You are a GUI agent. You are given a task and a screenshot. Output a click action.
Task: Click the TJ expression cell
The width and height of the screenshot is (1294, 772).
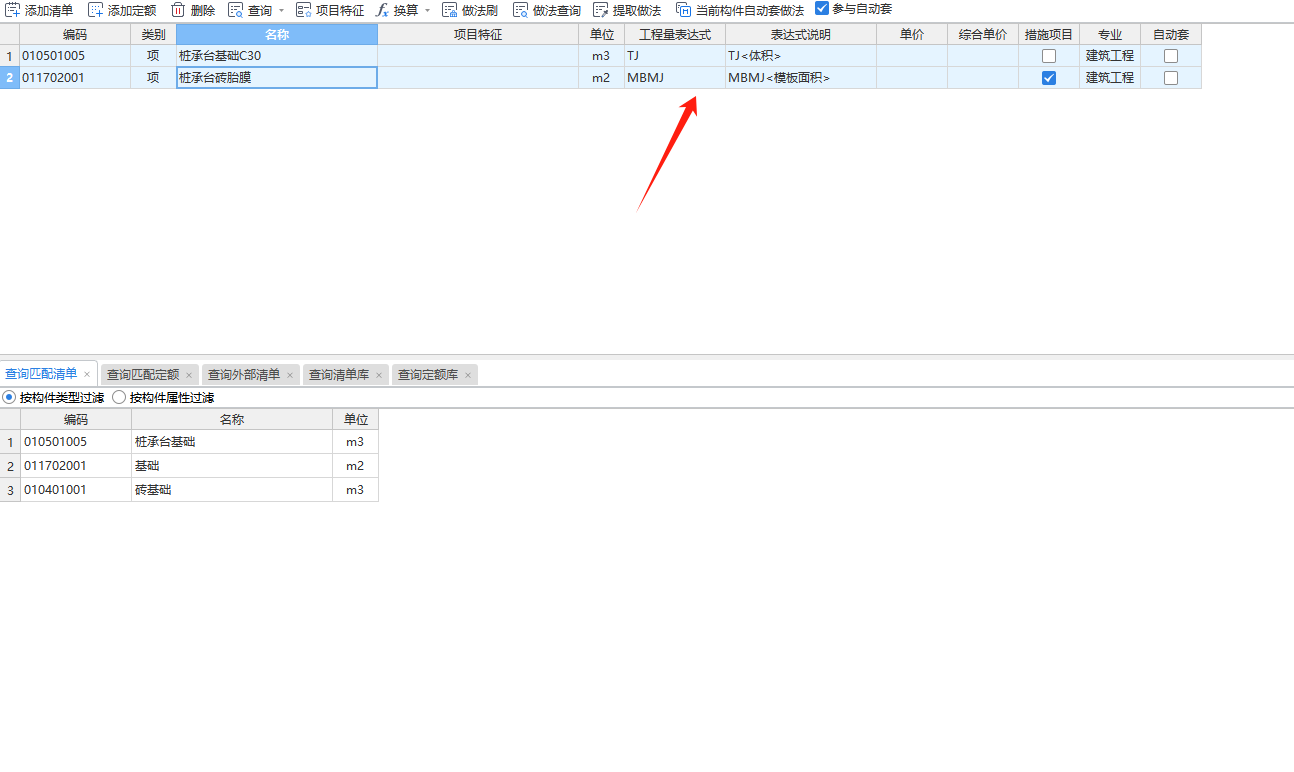675,56
